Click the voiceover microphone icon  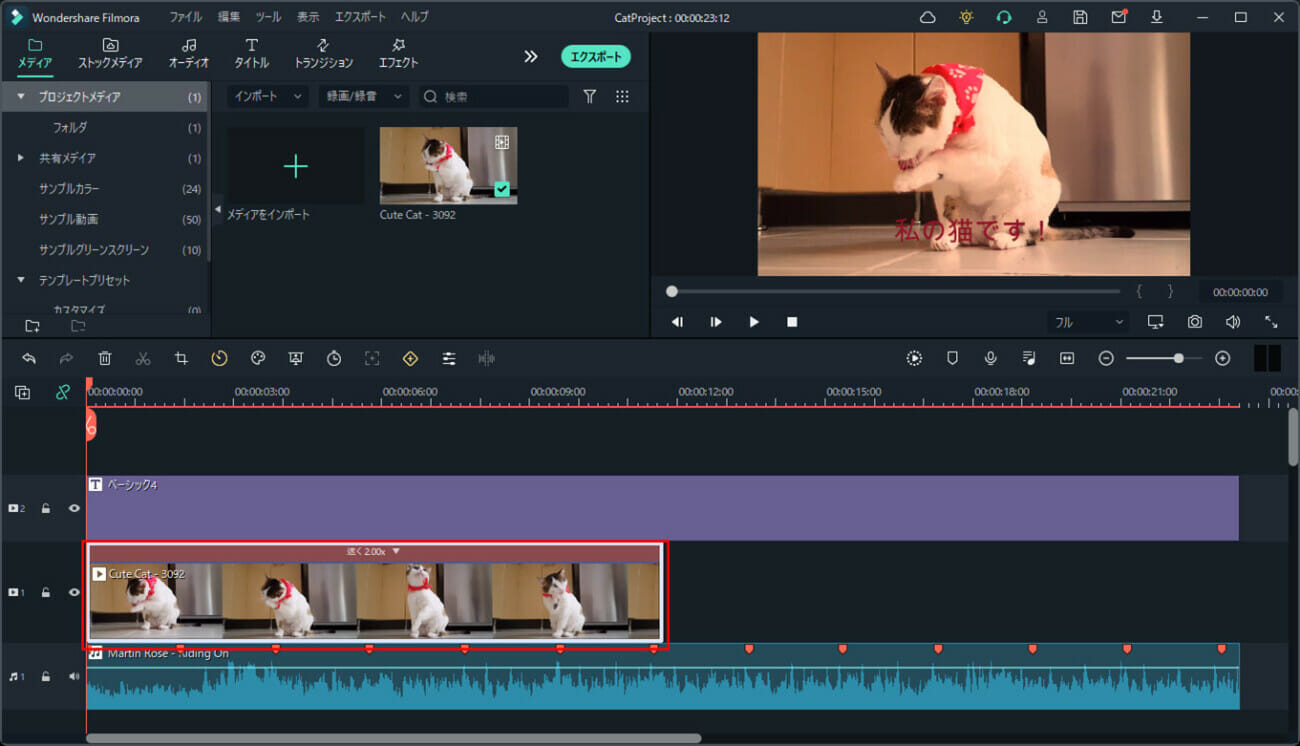click(x=990, y=358)
